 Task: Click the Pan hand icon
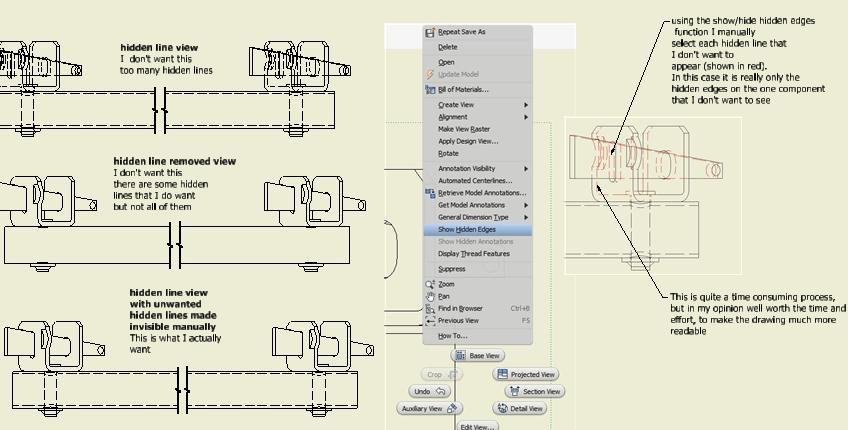coord(430,296)
